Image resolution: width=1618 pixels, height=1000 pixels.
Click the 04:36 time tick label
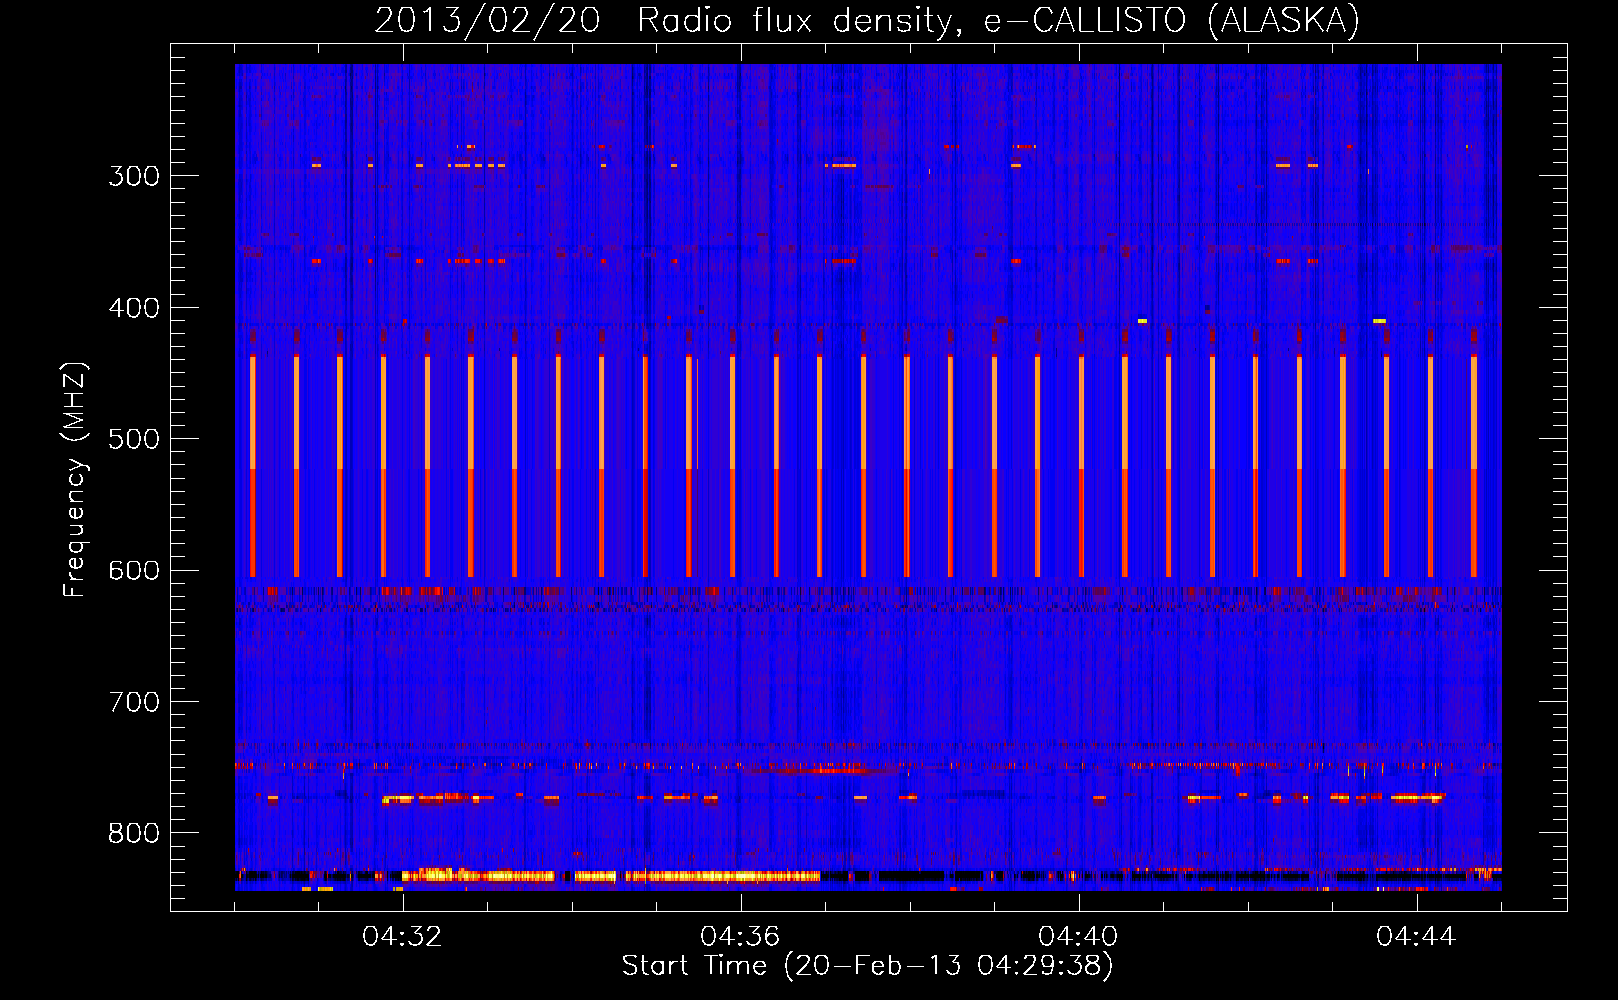point(740,937)
